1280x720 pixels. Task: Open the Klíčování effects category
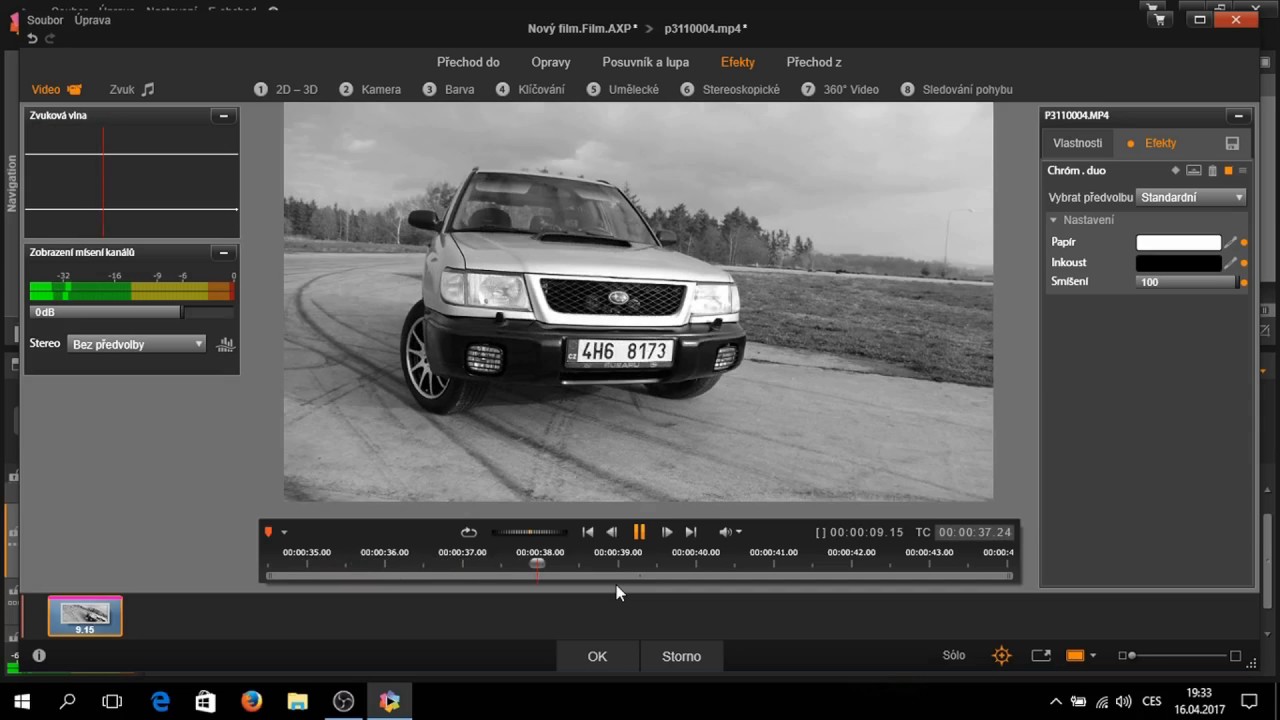531,89
